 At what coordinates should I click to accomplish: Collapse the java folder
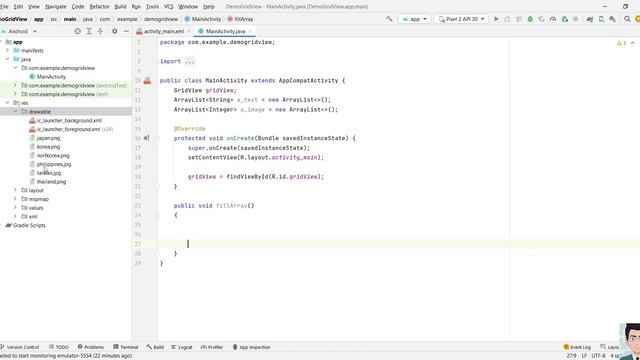click(7, 59)
